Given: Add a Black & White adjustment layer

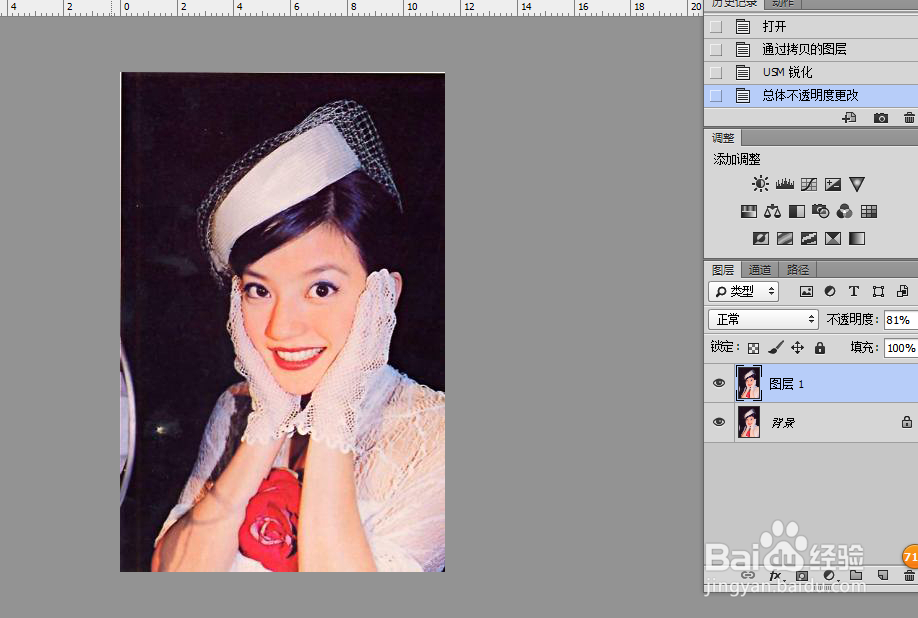Looking at the screenshot, I should tap(797, 211).
